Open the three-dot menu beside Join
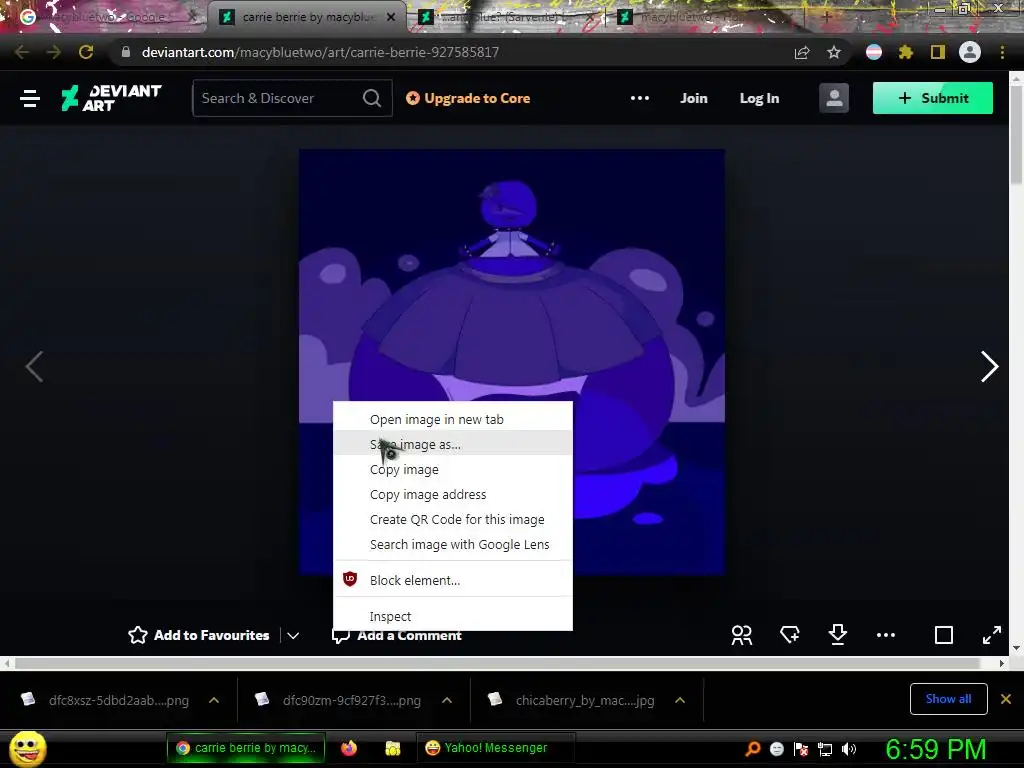The width and height of the screenshot is (1024, 768). 640,98
